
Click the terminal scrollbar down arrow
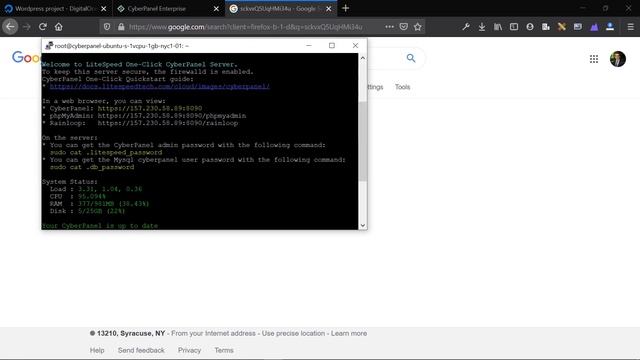pyautogui.click(x=362, y=225)
